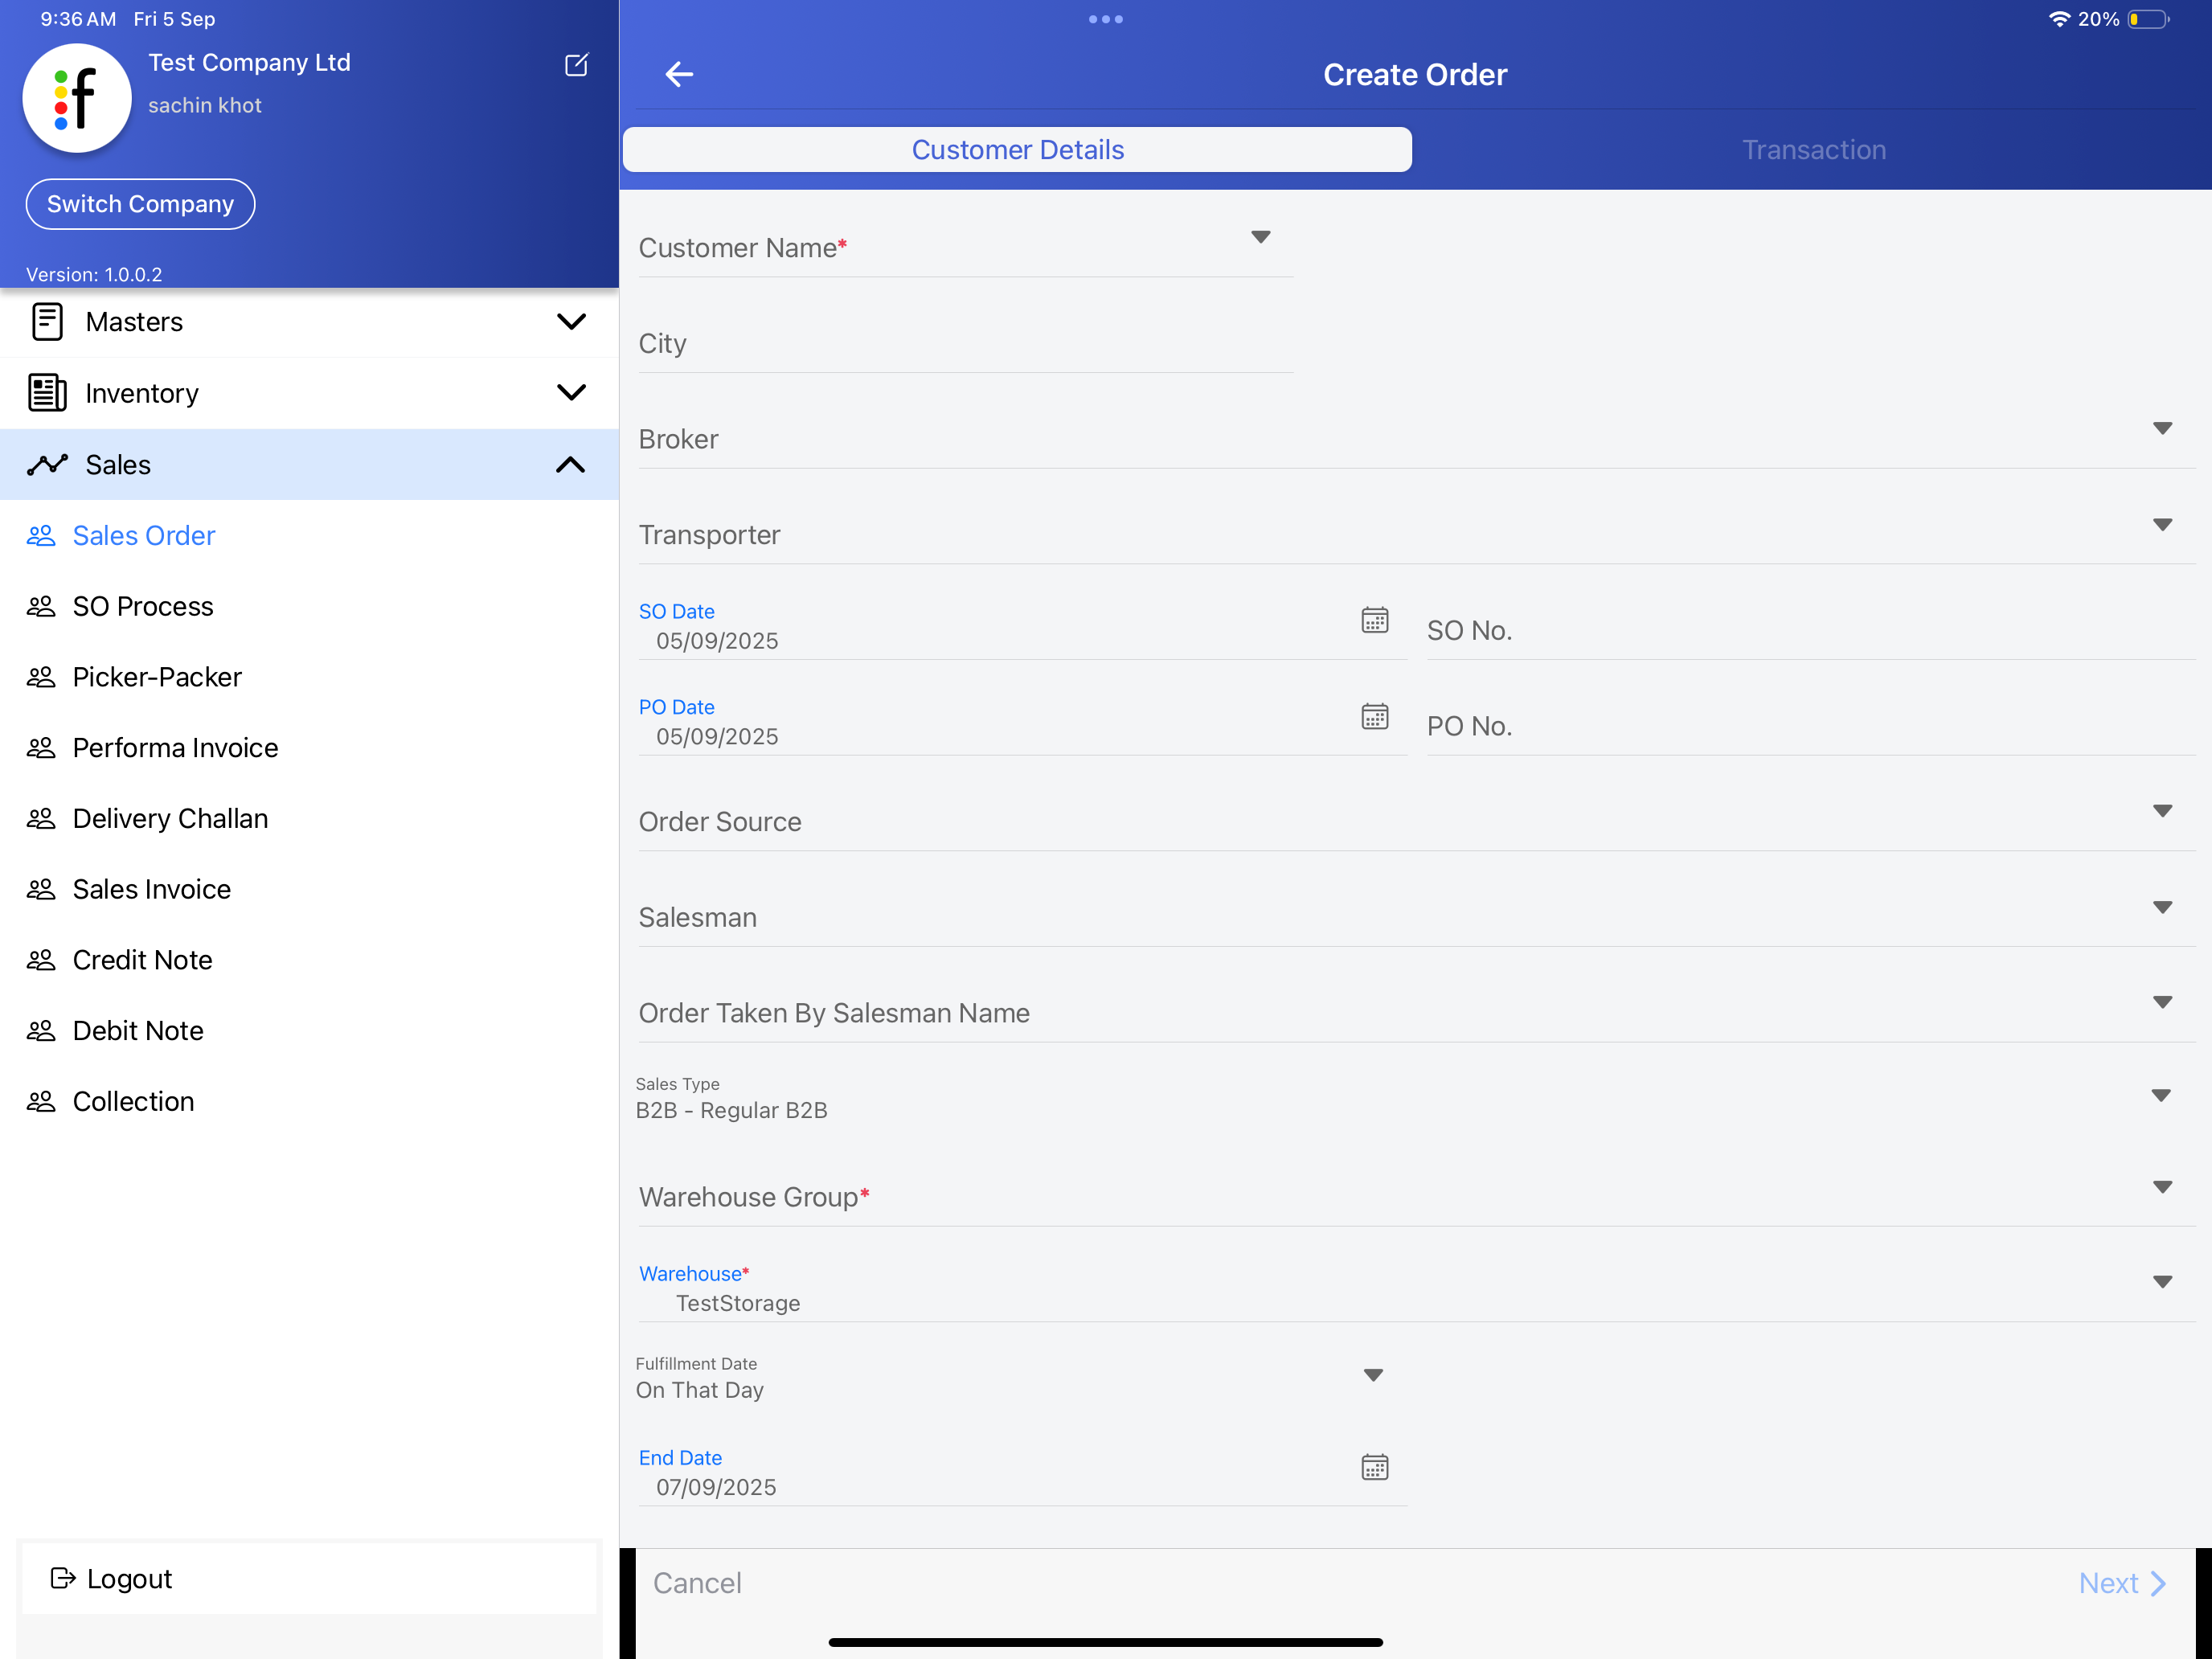Click the Sales Invoice people icon
This screenshot has height=1659, width=2212.
(x=41, y=889)
